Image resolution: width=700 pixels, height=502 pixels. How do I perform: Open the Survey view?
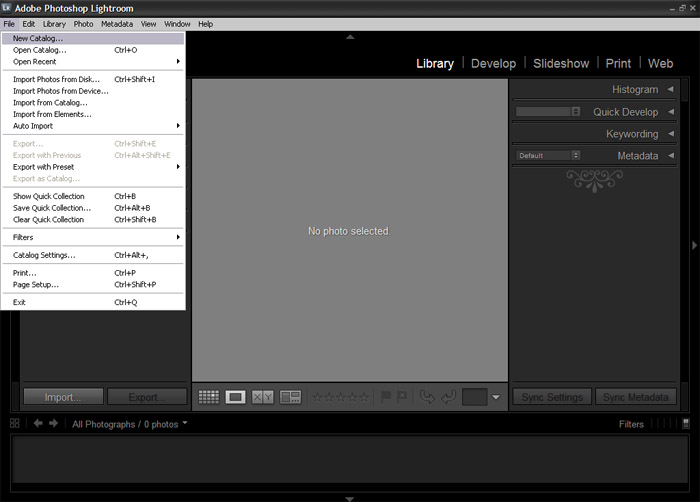pyautogui.click(x=290, y=397)
